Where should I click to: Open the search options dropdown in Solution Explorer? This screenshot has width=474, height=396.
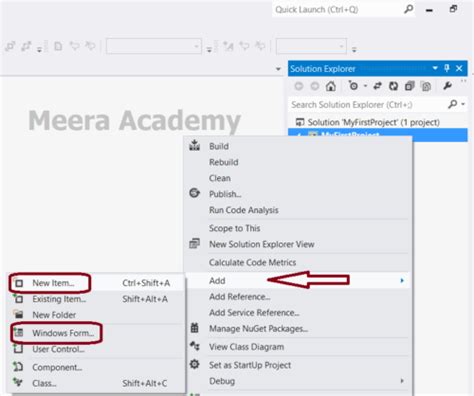click(463, 104)
